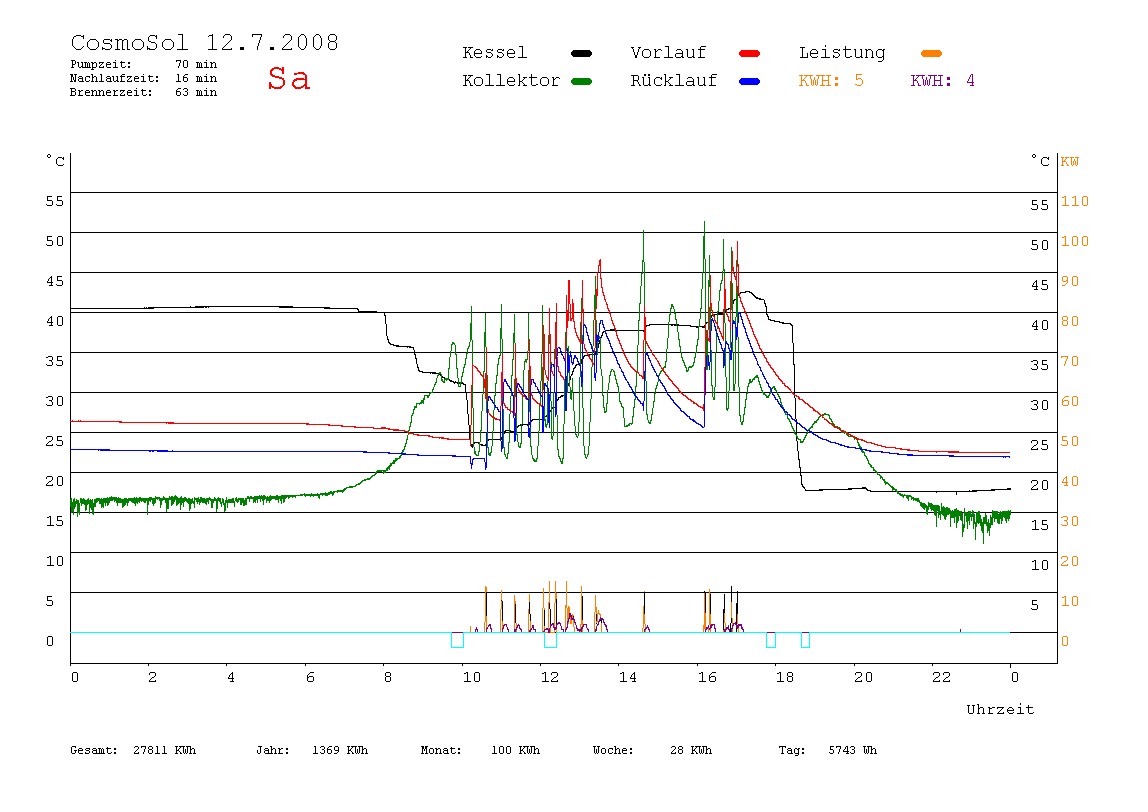The width and height of the screenshot is (1148, 812).
Task: Click the cyan pump marker near hour 10
Action: coord(457,640)
